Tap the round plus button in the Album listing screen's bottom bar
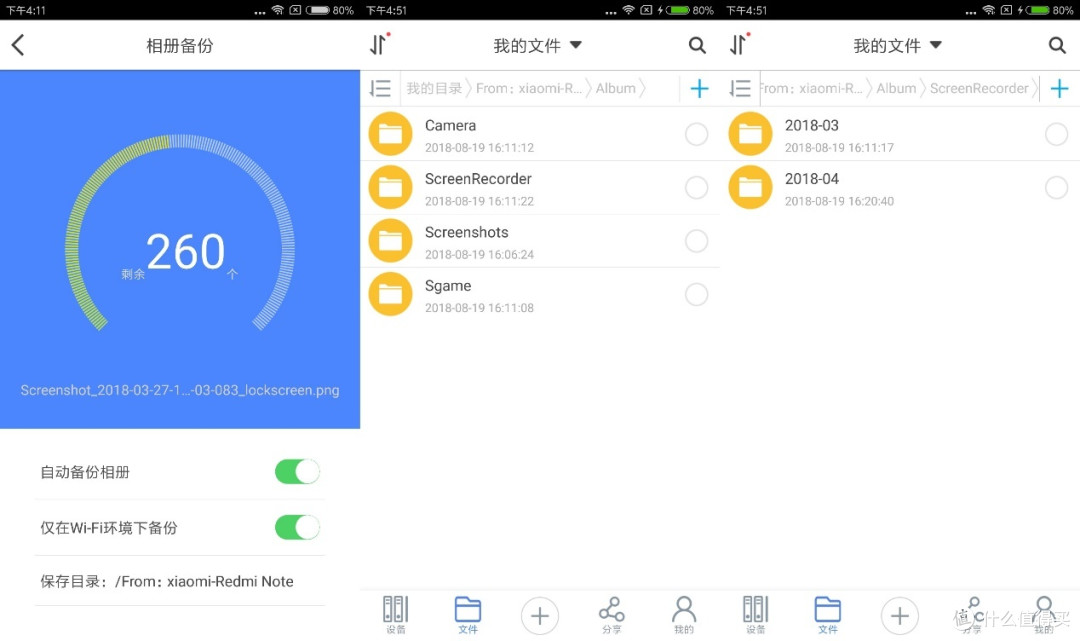The width and height of the screenshot is (1080, 641). pyautogui.click(x=540, y=616)
